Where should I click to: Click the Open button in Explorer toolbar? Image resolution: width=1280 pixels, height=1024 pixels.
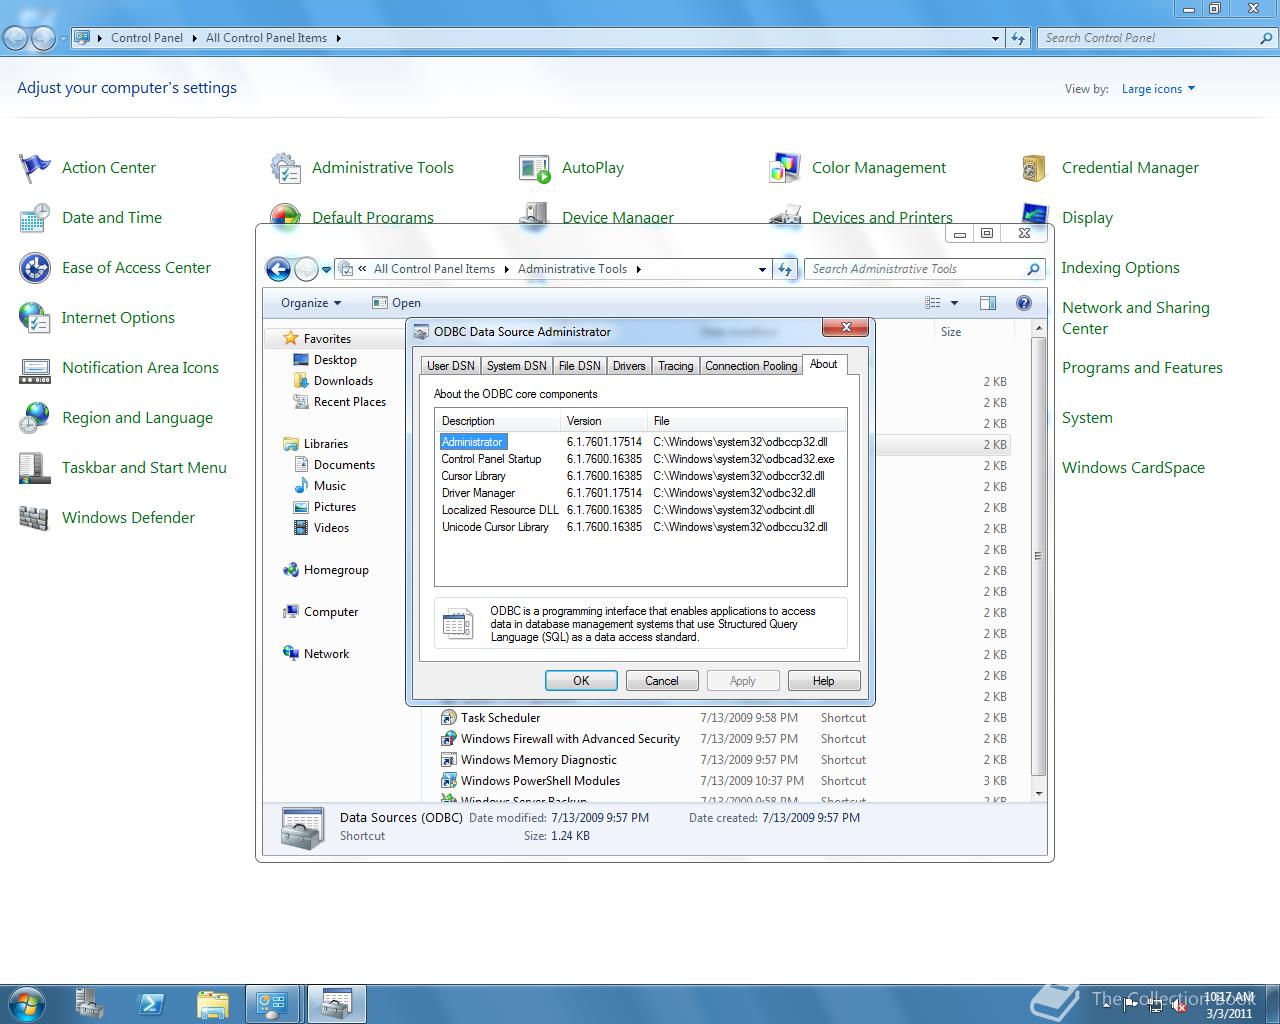396,303
